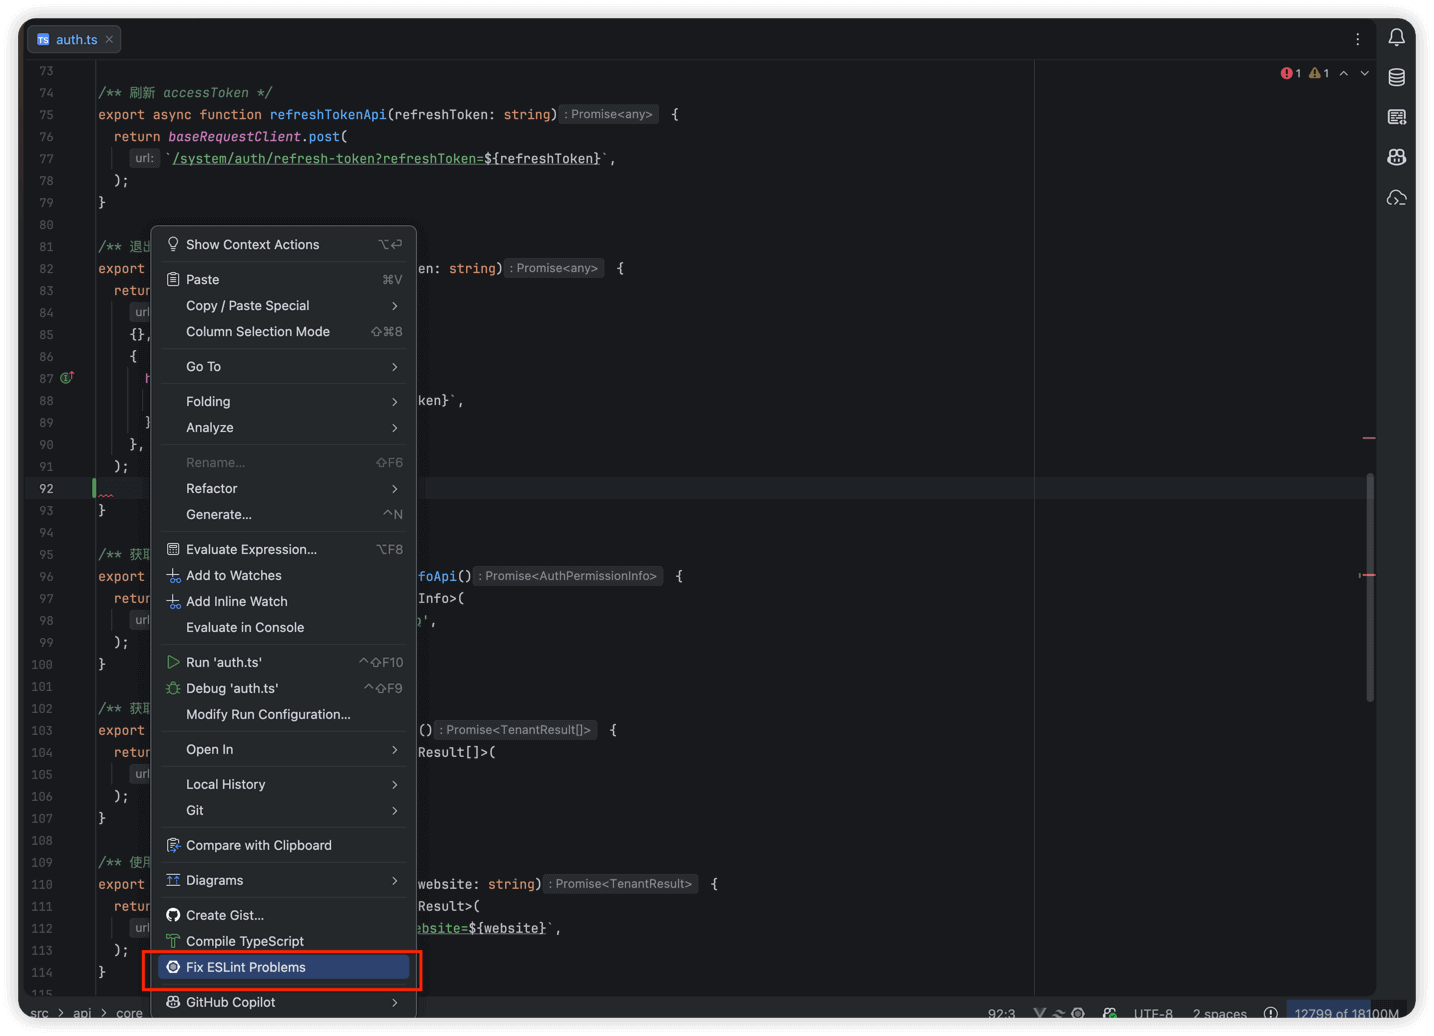
Task: Toggle Column Selection Mode
Action: pyautogui.click(x=258, y=331)
